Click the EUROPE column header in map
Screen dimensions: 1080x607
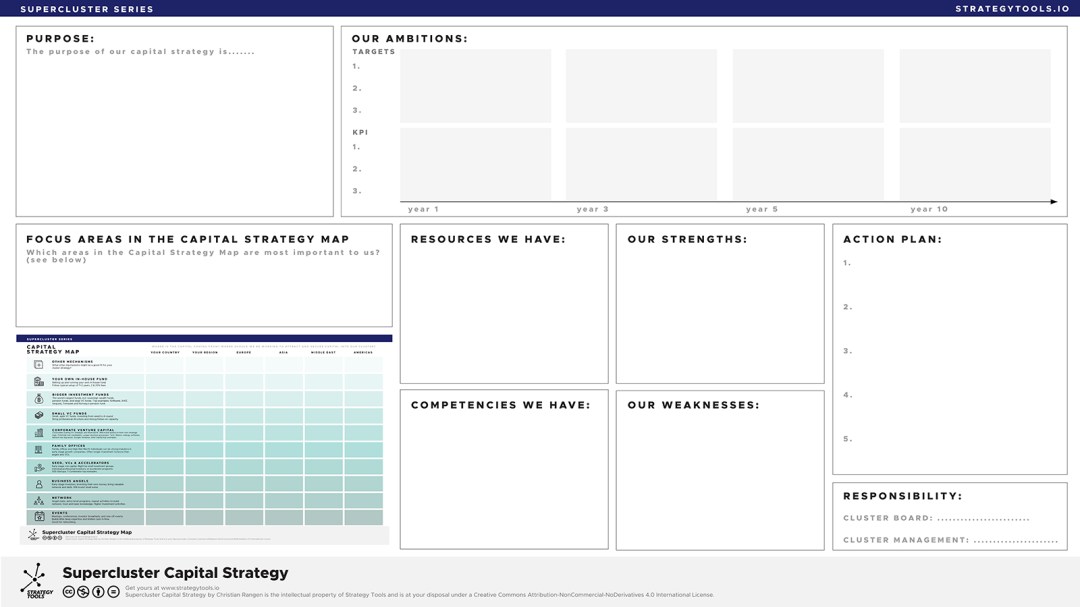(244, 352)
